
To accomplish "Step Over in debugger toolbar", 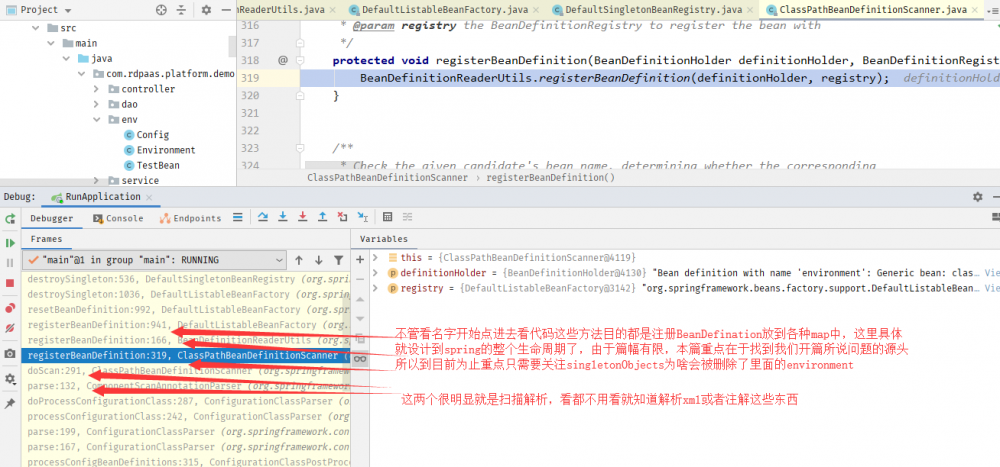I will 263,217.
